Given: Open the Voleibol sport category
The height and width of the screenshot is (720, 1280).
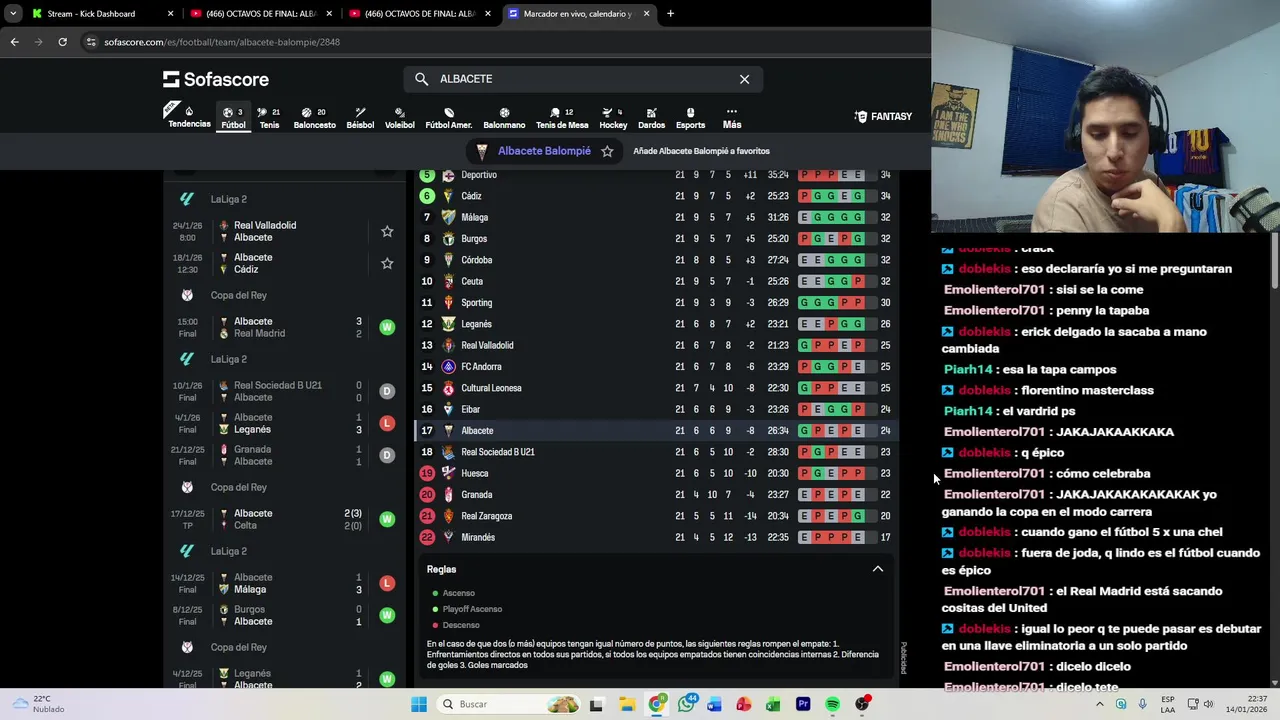Looking at the screenshot, I should pos(400,118).
